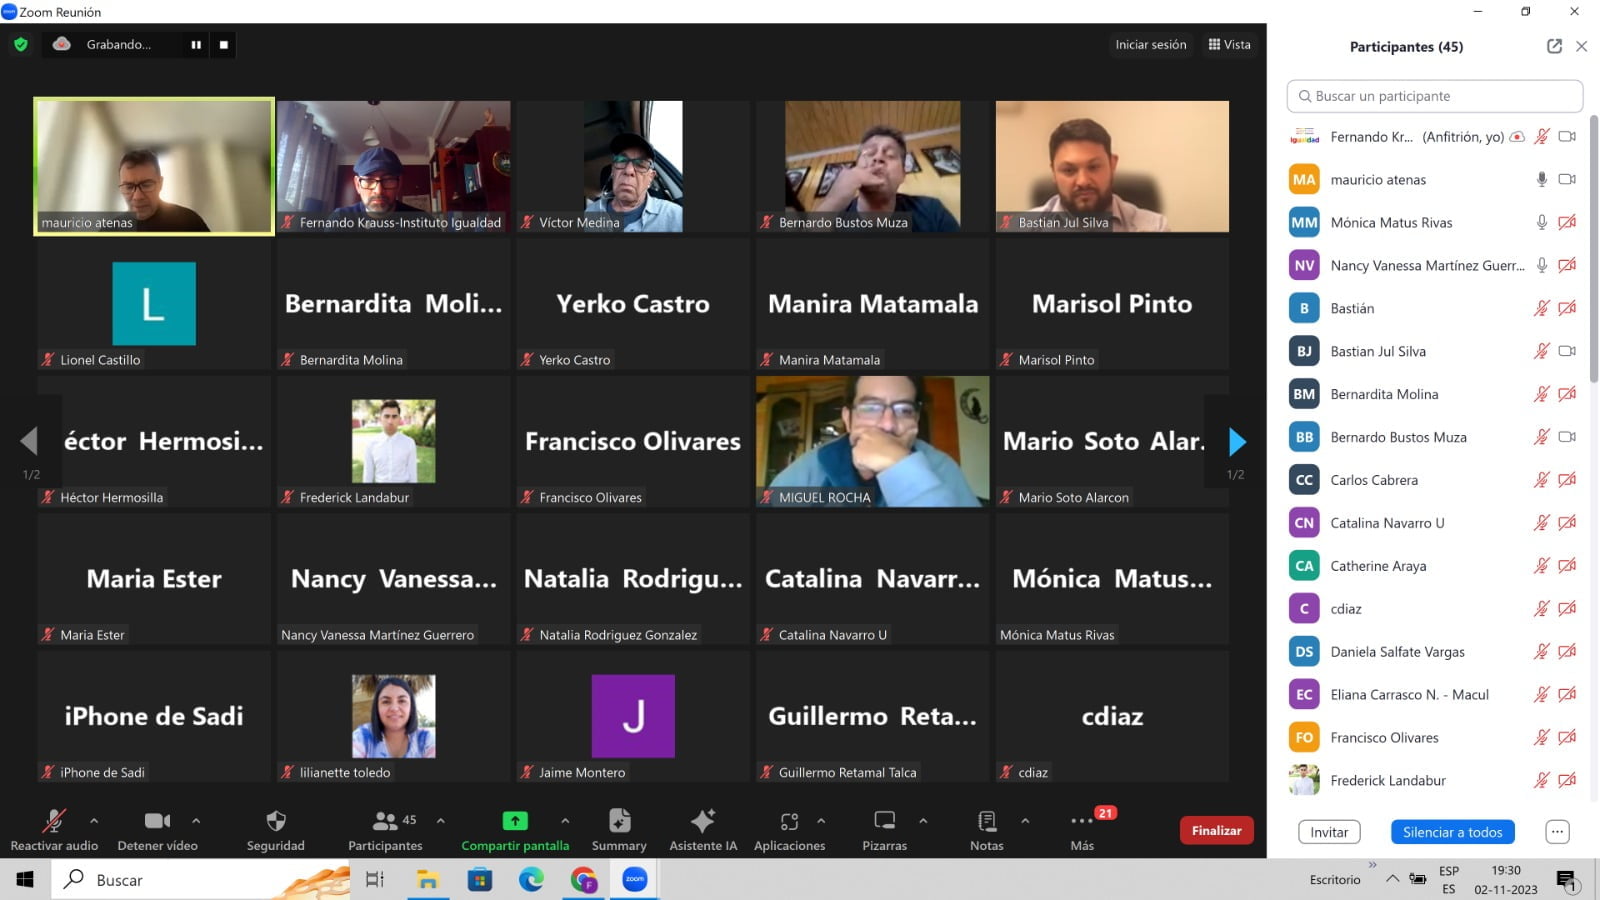Open the Notas icon

986,821
